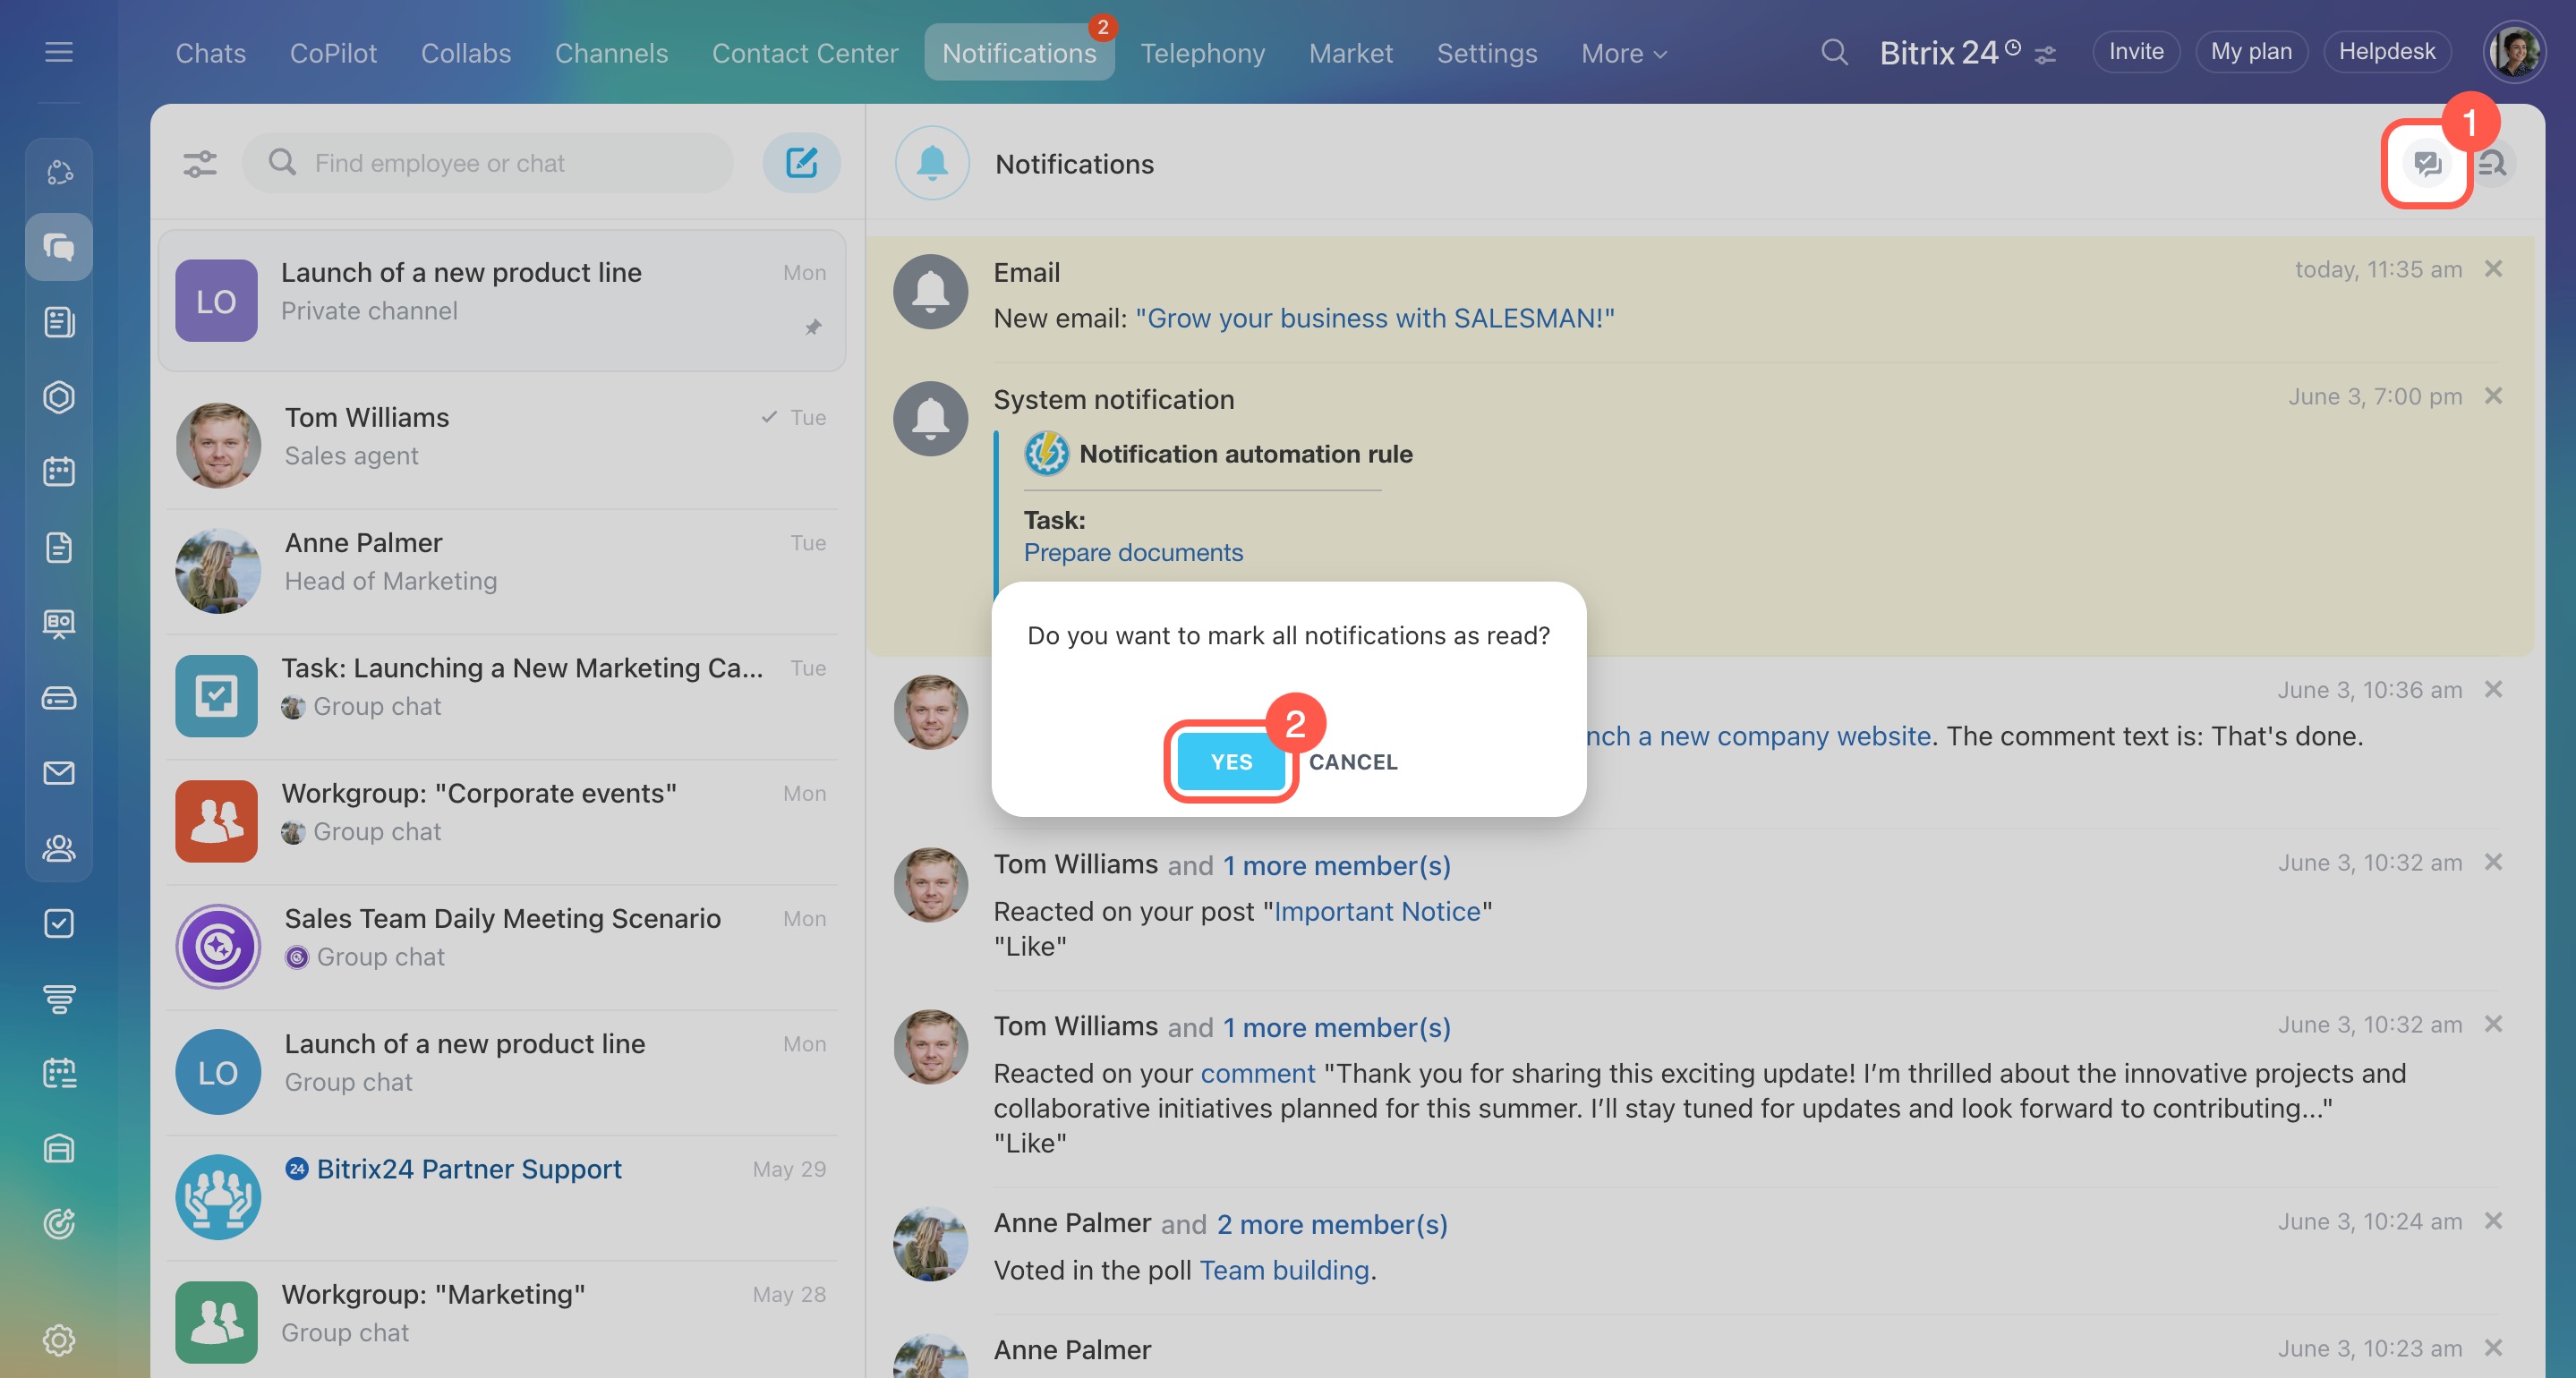Open the Bitrix24 Partner Support chat
Screen dimensions: 2576x1378
502,1196
